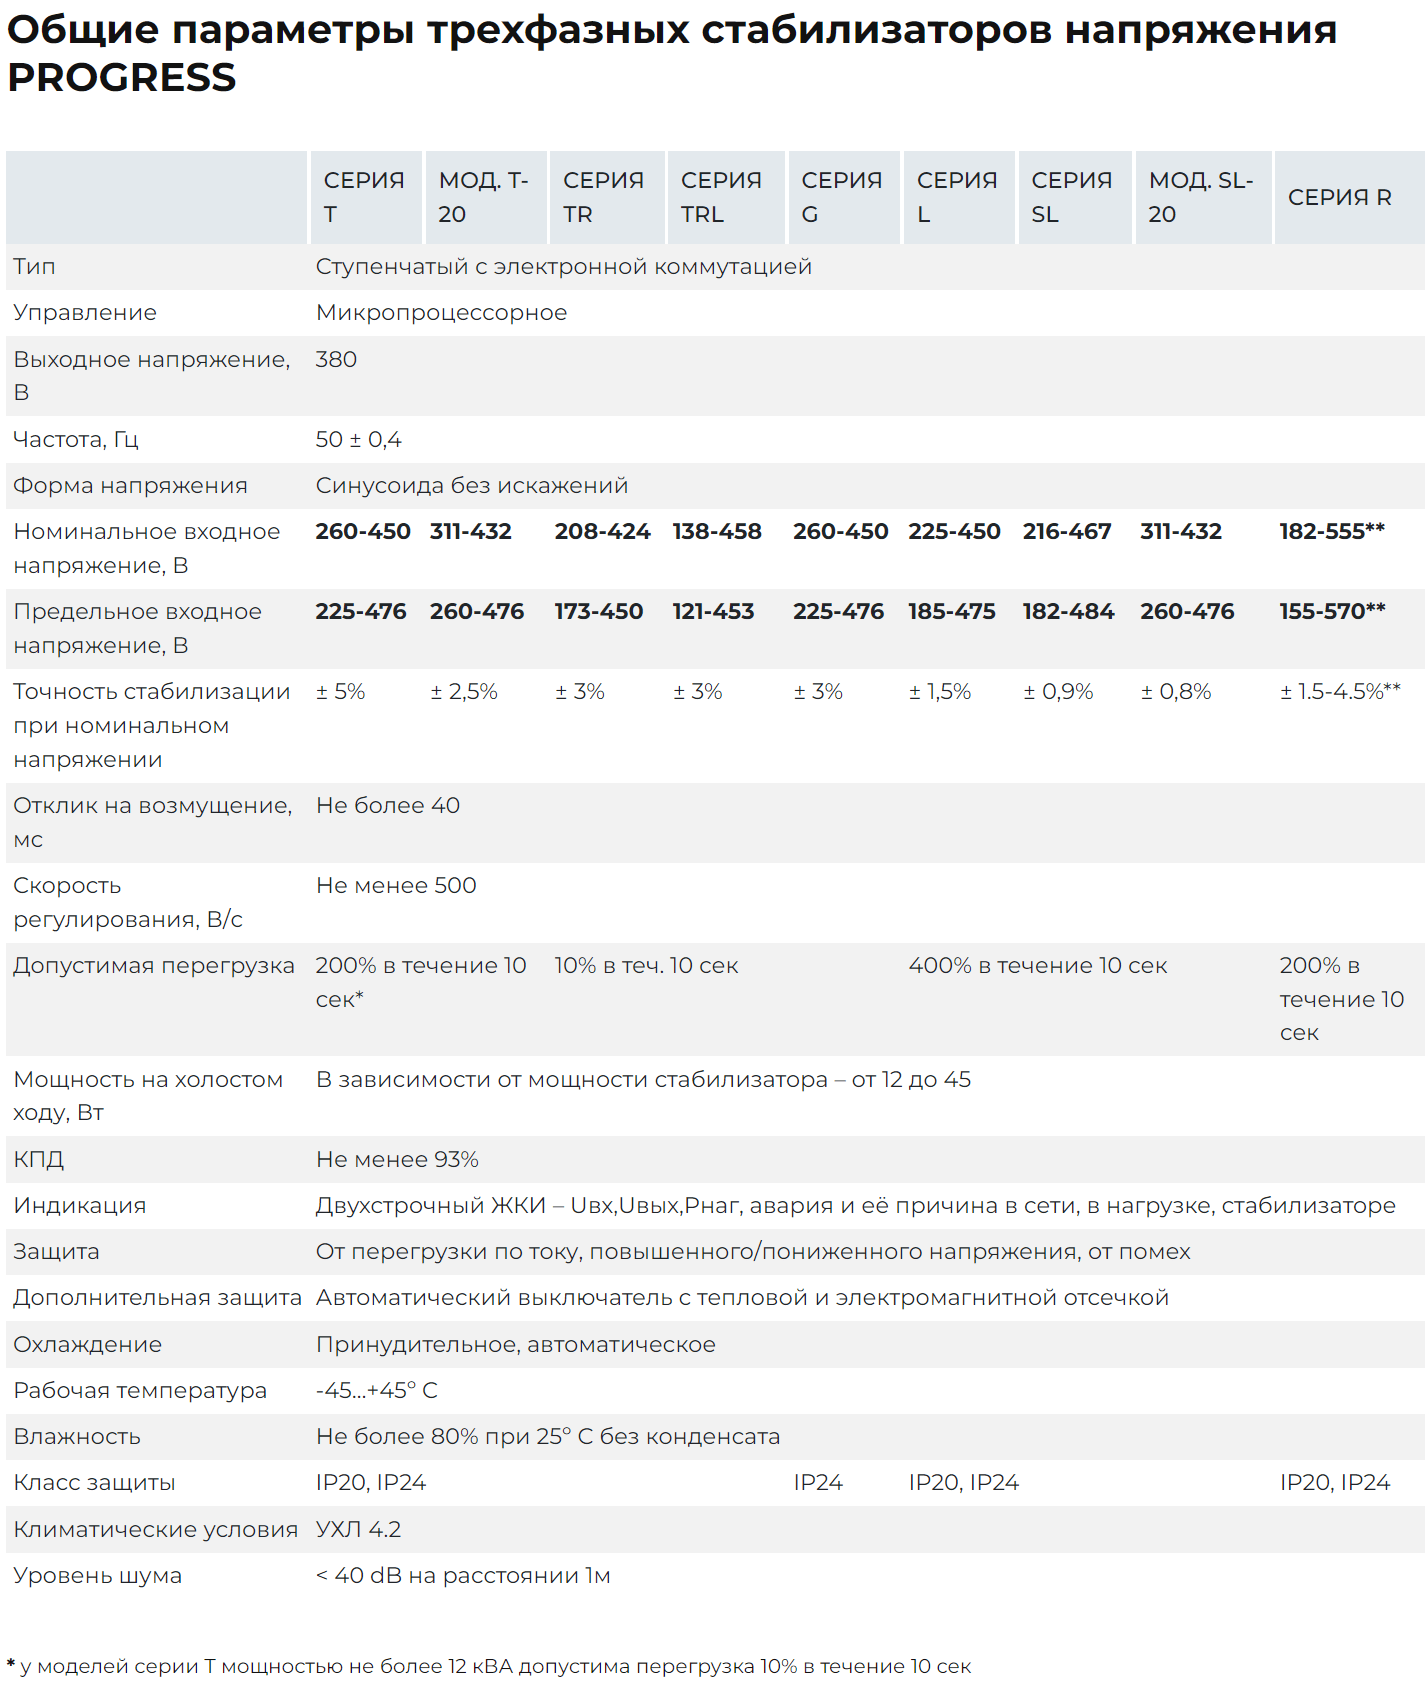Select the 'Допустимая перегрузка' row label
Viewport: 1425px width, 1690px height.
tap(154, 966)
